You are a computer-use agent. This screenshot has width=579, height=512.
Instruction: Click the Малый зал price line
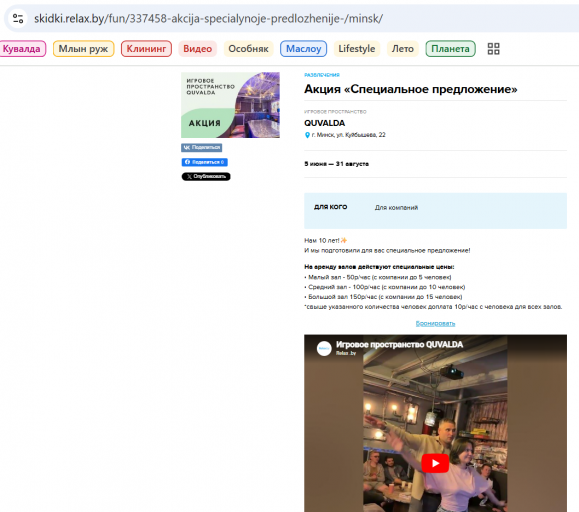tap(378, 277)
